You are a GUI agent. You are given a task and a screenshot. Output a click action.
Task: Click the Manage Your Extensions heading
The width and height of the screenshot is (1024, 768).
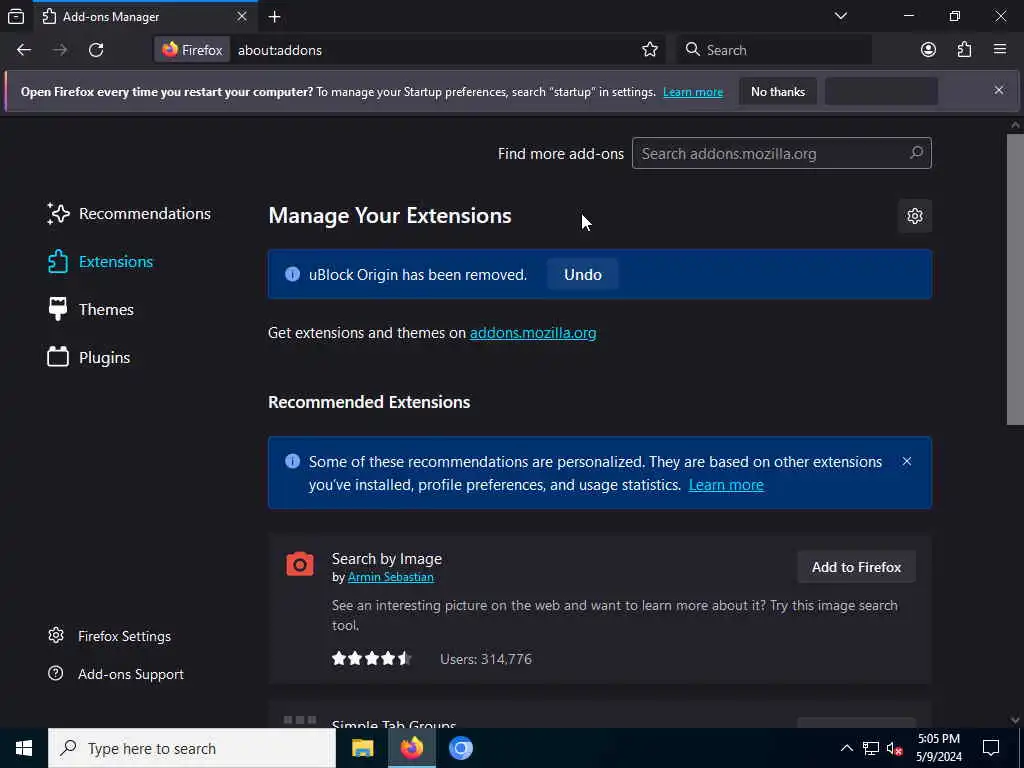(390, 216)
